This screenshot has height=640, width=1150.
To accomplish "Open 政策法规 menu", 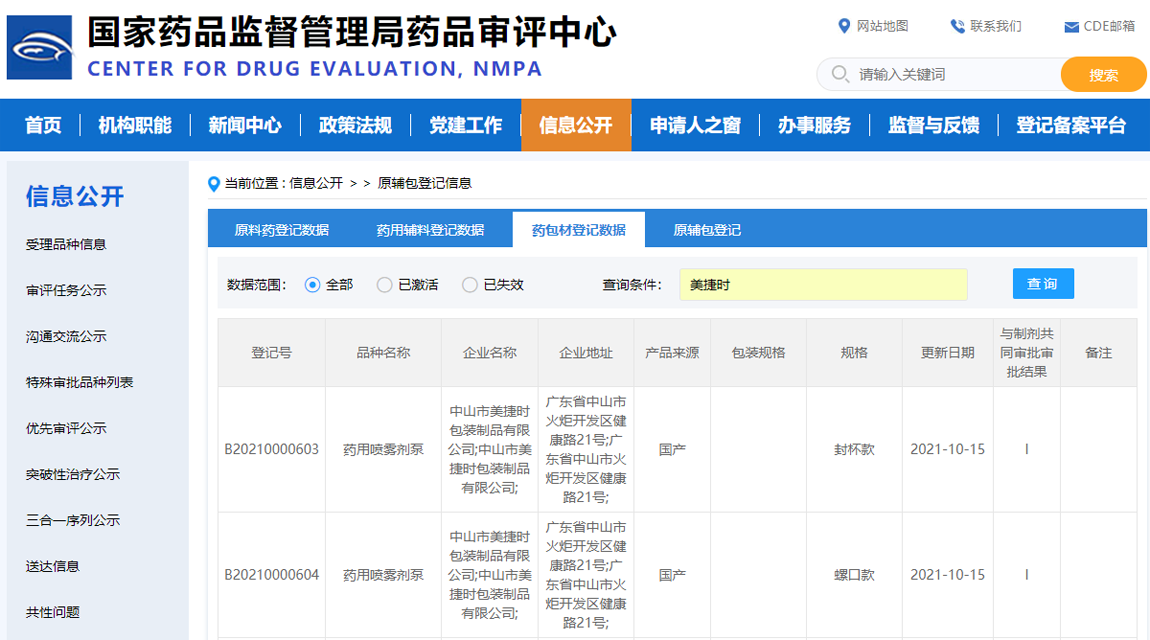I will point(355,125).
